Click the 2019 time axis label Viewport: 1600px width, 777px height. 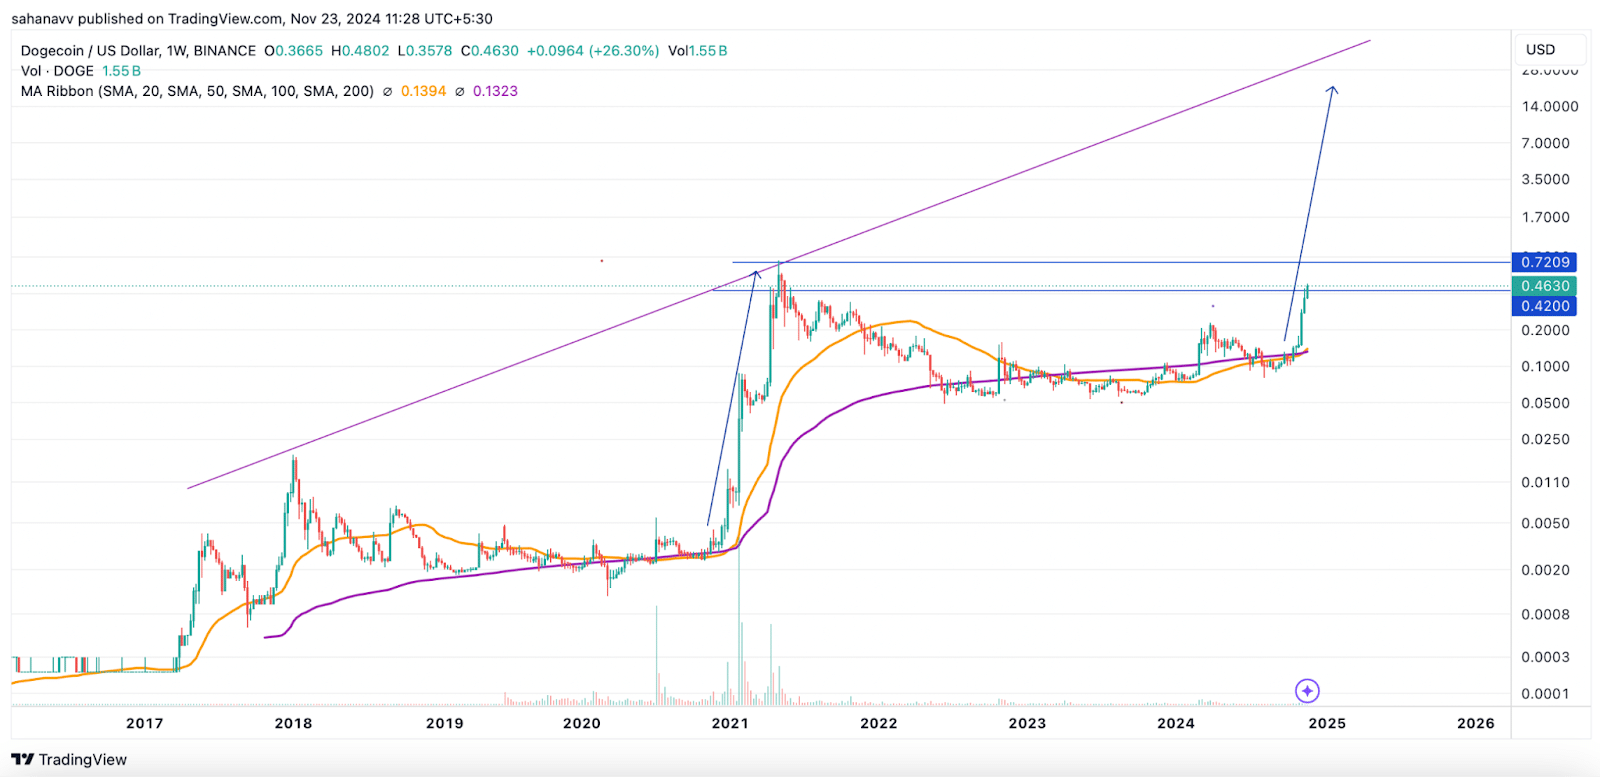pos(444,723)
